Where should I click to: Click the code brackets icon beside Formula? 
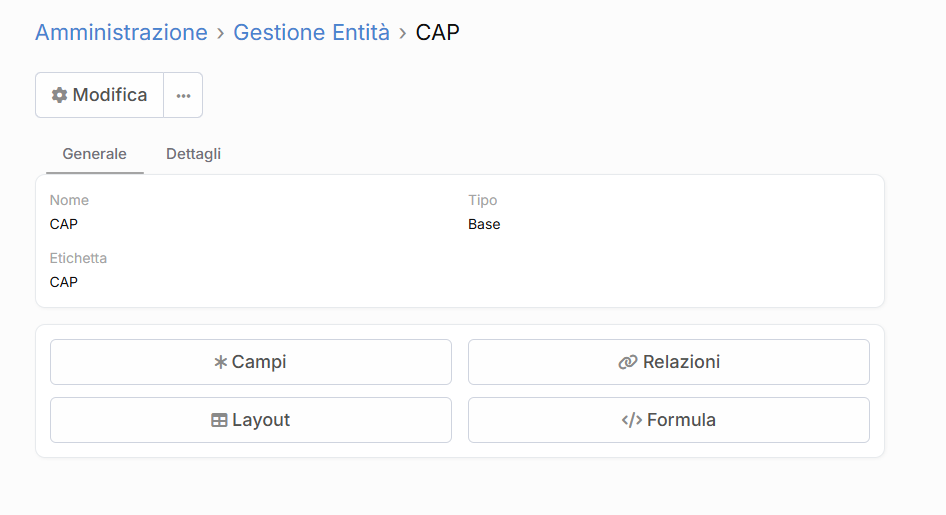coord(631,420)
